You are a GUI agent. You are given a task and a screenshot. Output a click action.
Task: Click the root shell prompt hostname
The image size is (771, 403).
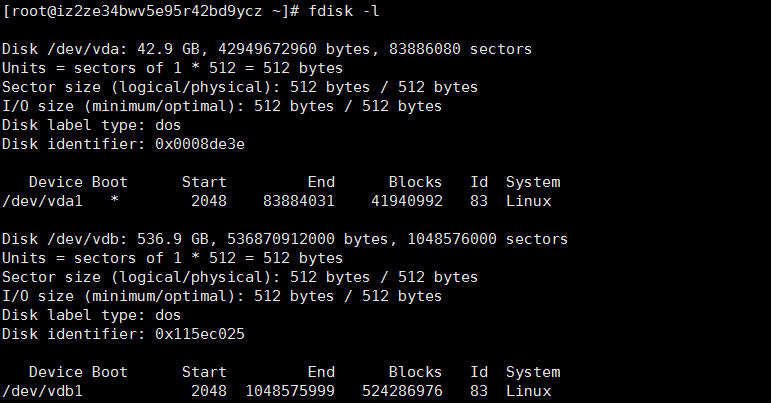151,11
